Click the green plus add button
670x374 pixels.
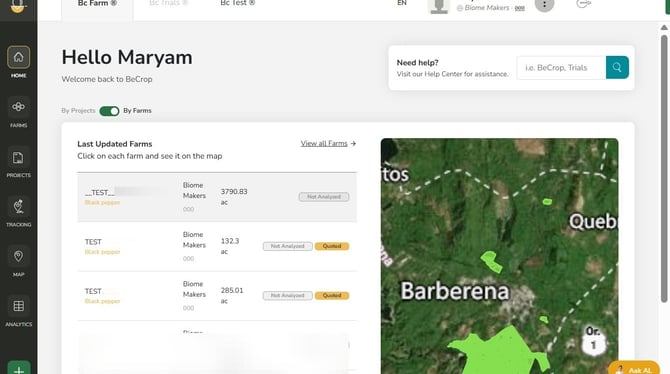(x=18, y=369)
